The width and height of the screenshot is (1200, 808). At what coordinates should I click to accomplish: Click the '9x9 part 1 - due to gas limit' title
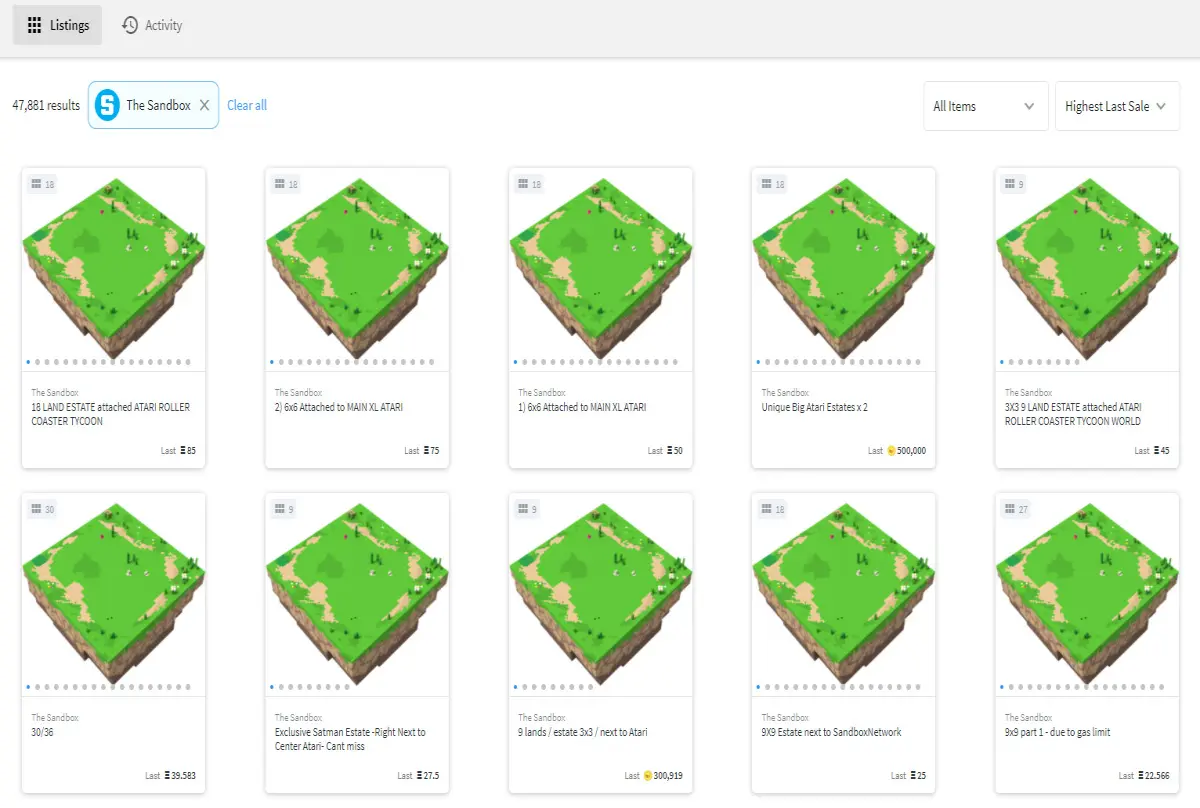point(1057,732)
